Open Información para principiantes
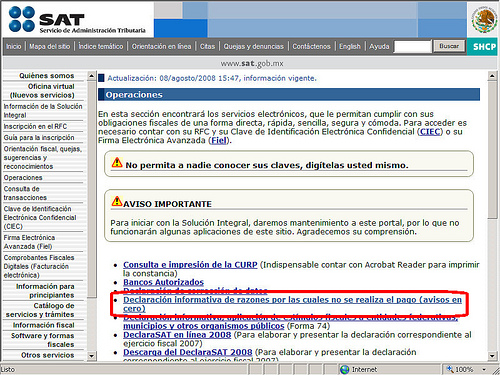Screen dimensions: 500x375 [x=45, y=291]
